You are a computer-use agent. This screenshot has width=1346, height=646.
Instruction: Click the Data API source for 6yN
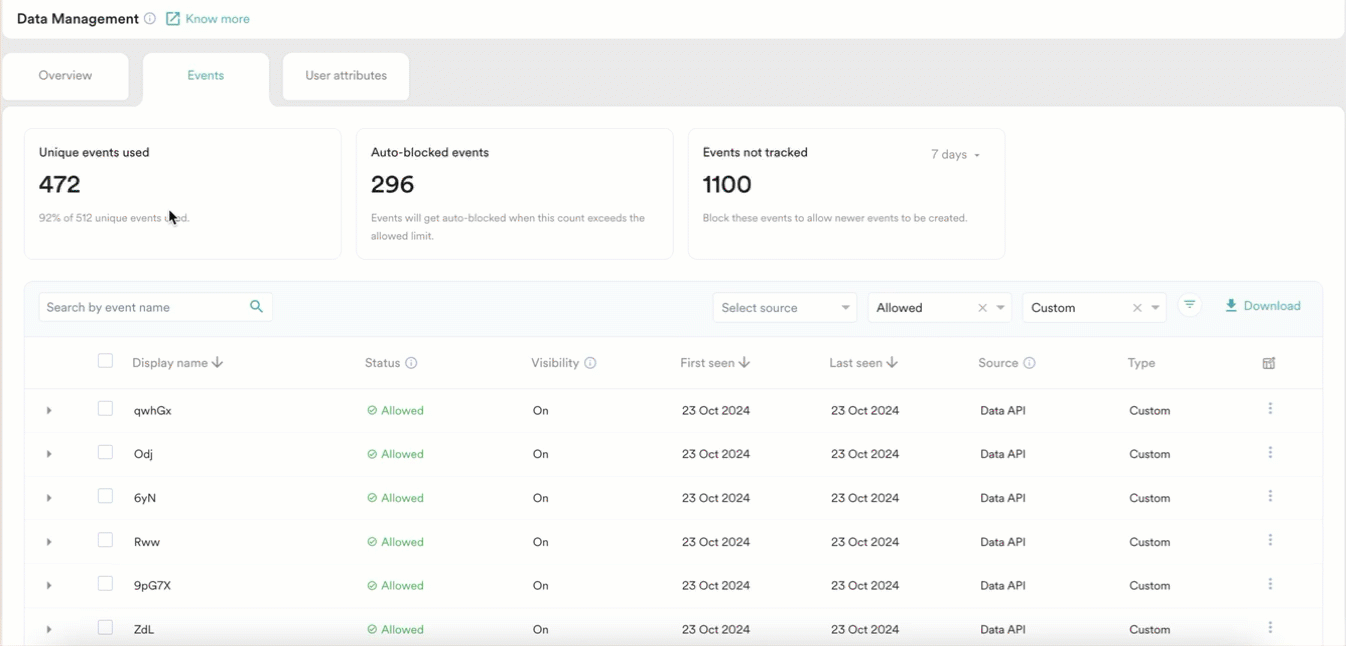point(1003,498)
